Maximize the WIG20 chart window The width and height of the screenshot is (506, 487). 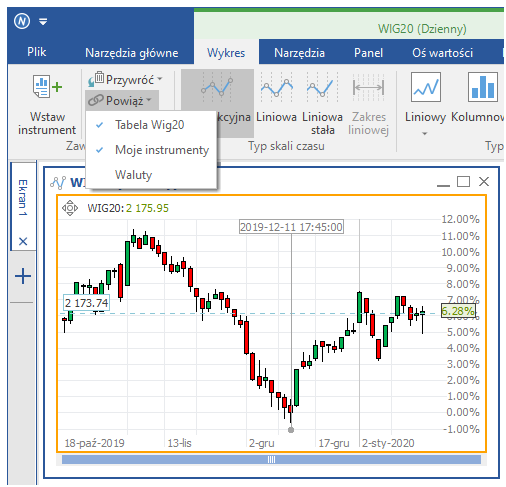[463, 182]
